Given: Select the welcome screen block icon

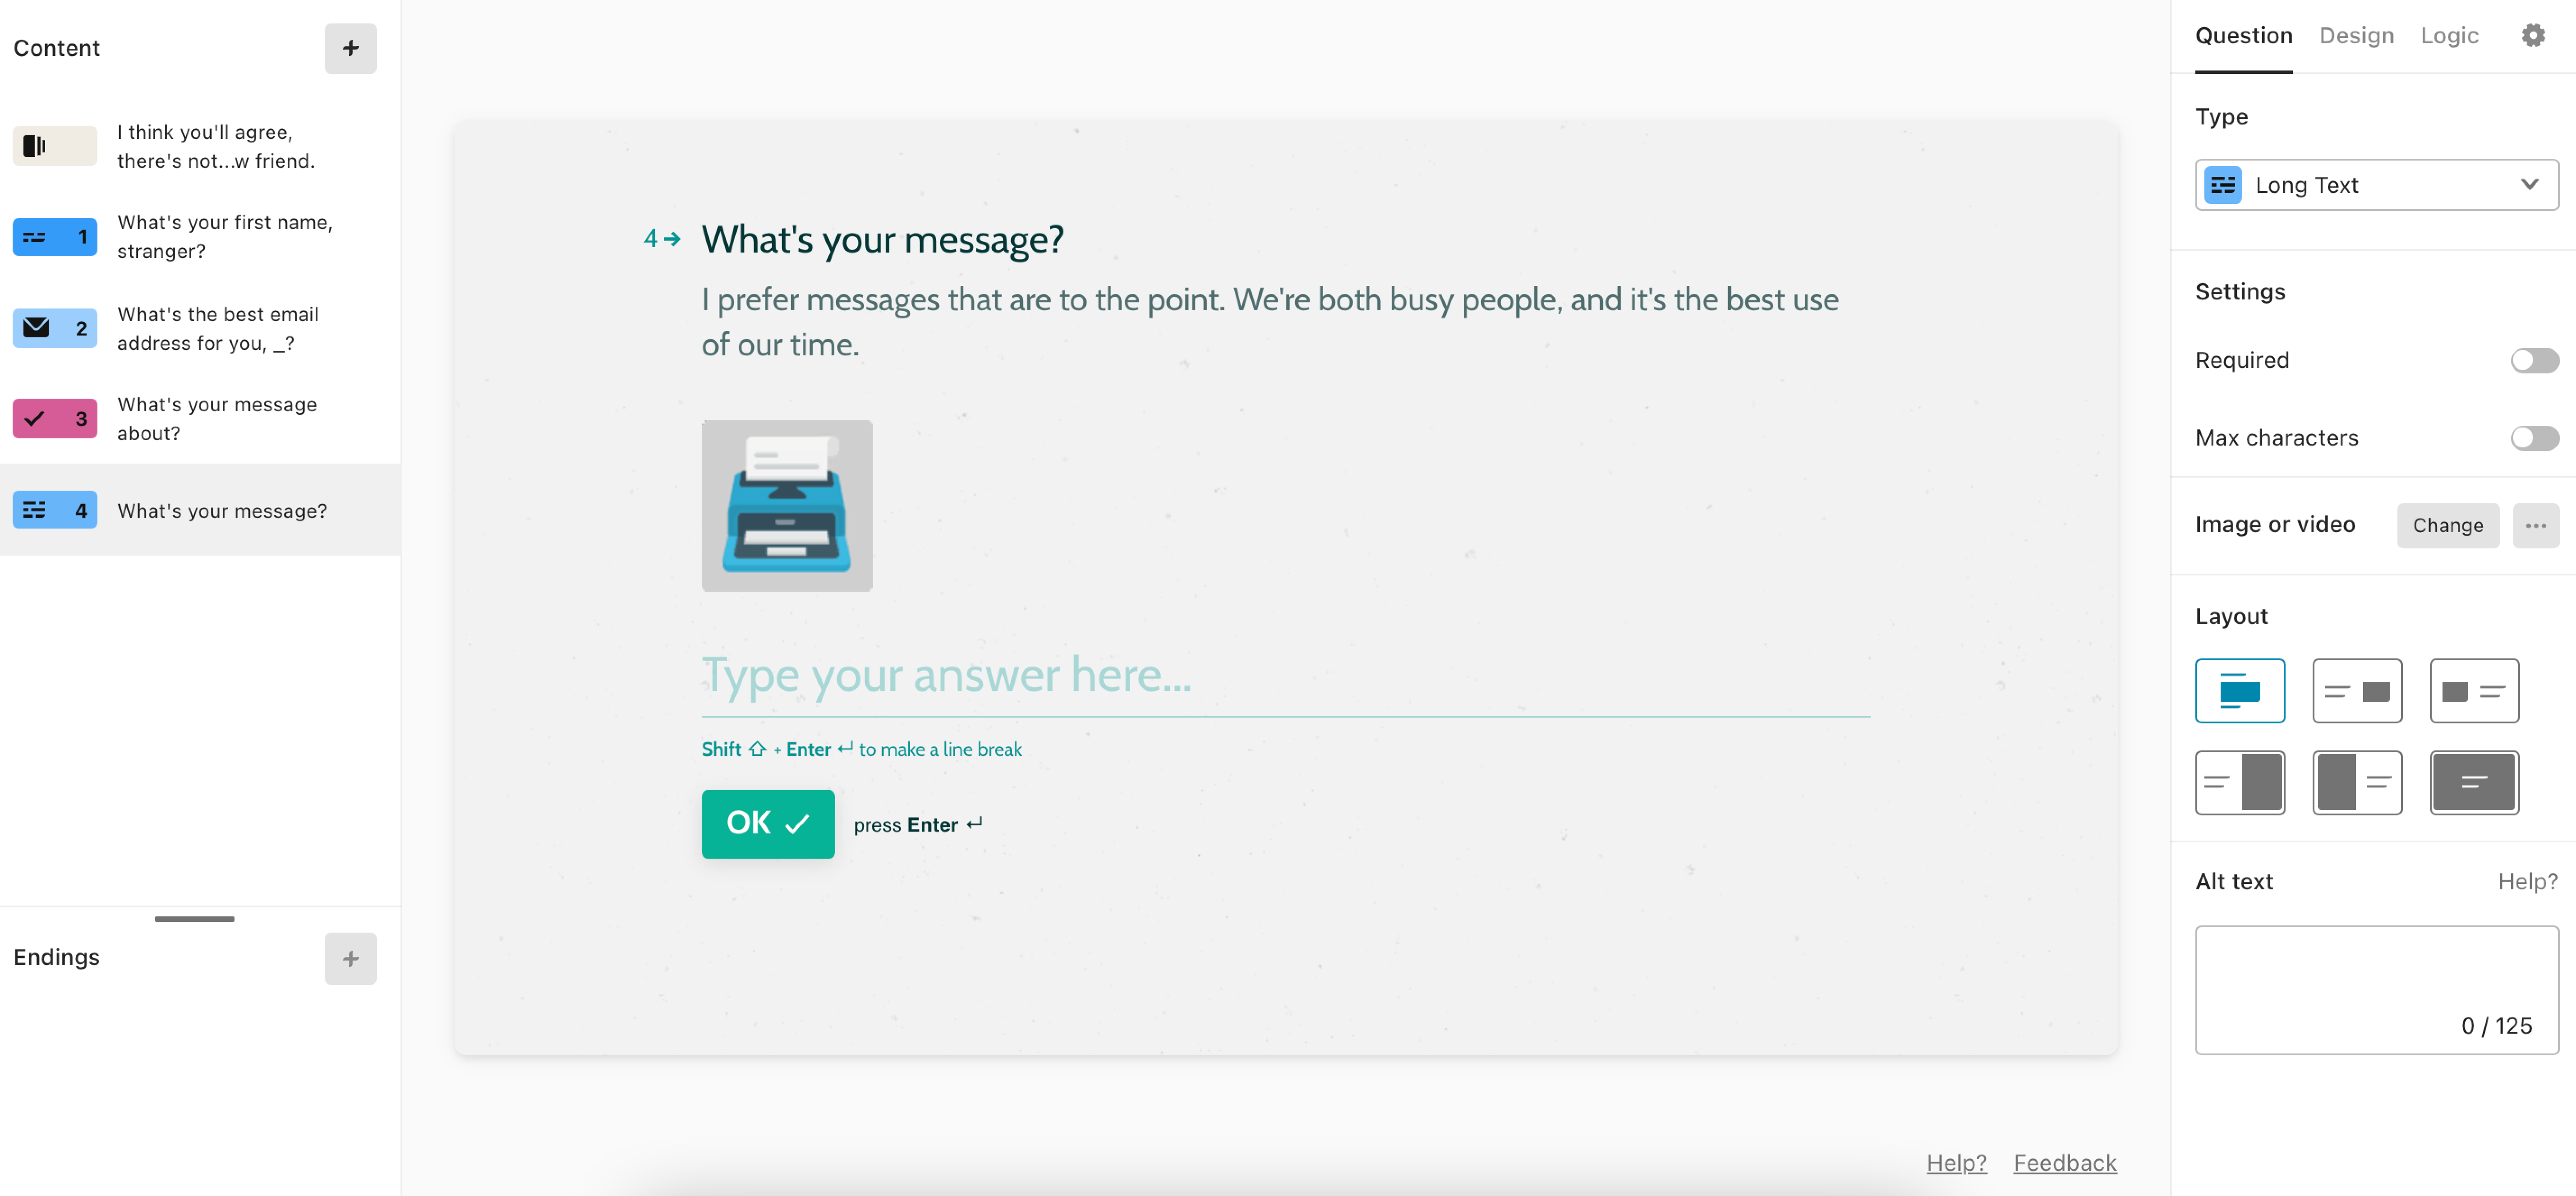Looking at the screenshot, I should point(55,146).
